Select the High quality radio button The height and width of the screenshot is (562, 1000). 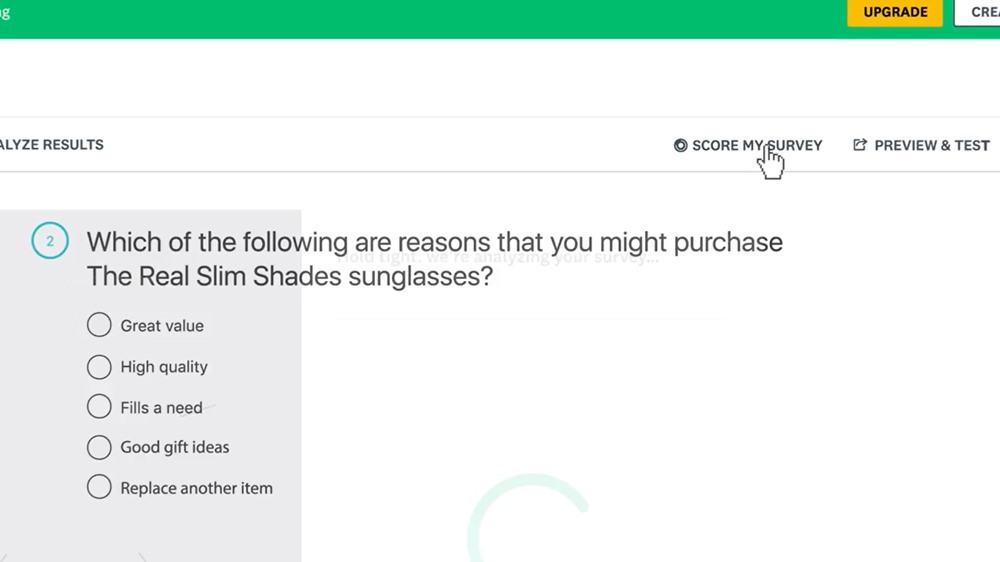point(99,367)
